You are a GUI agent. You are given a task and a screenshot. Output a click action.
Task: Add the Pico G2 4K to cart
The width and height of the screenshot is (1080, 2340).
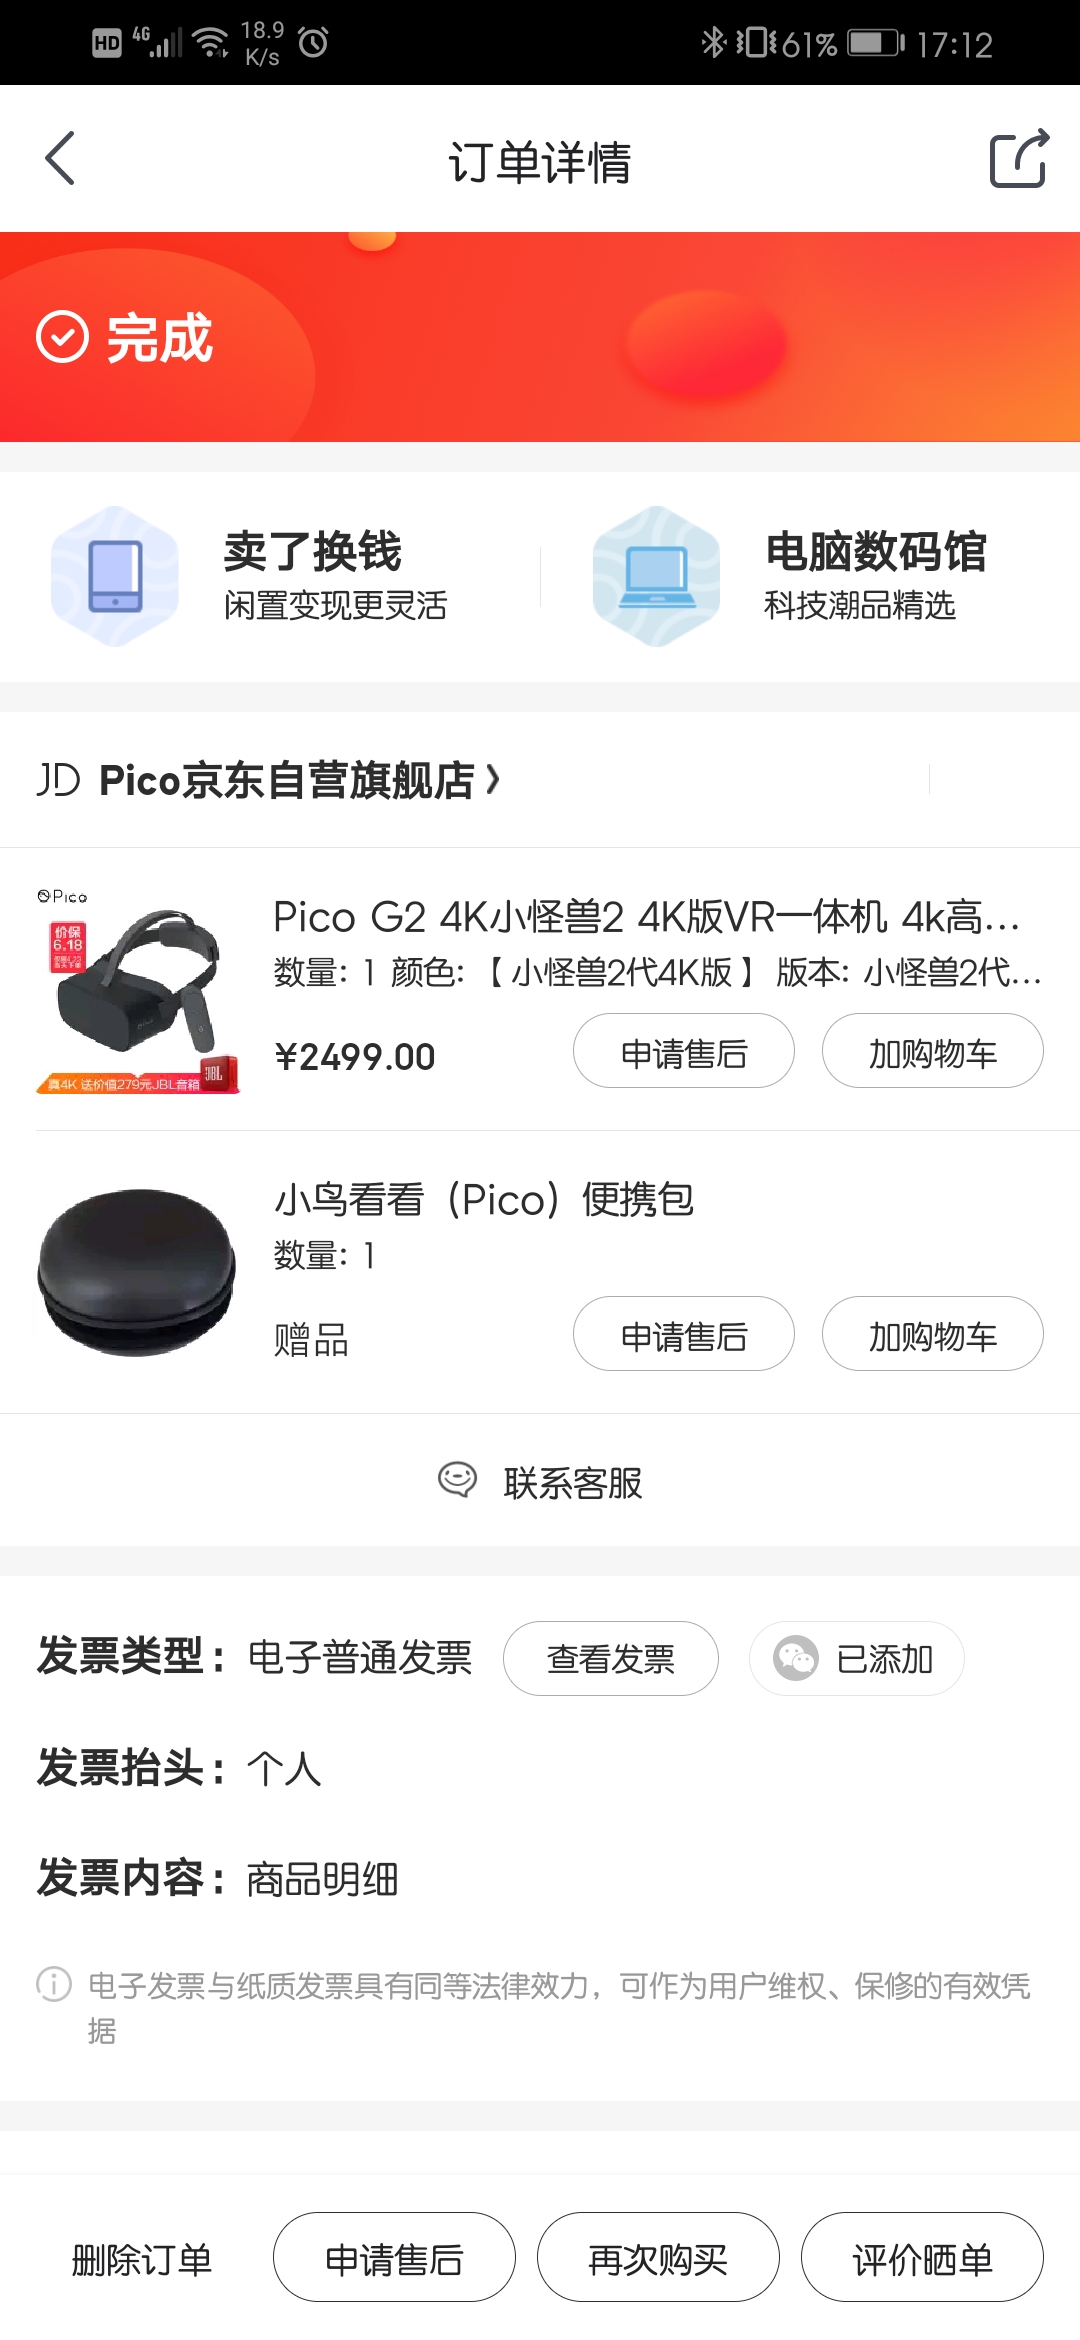(x=932, y=1051)
